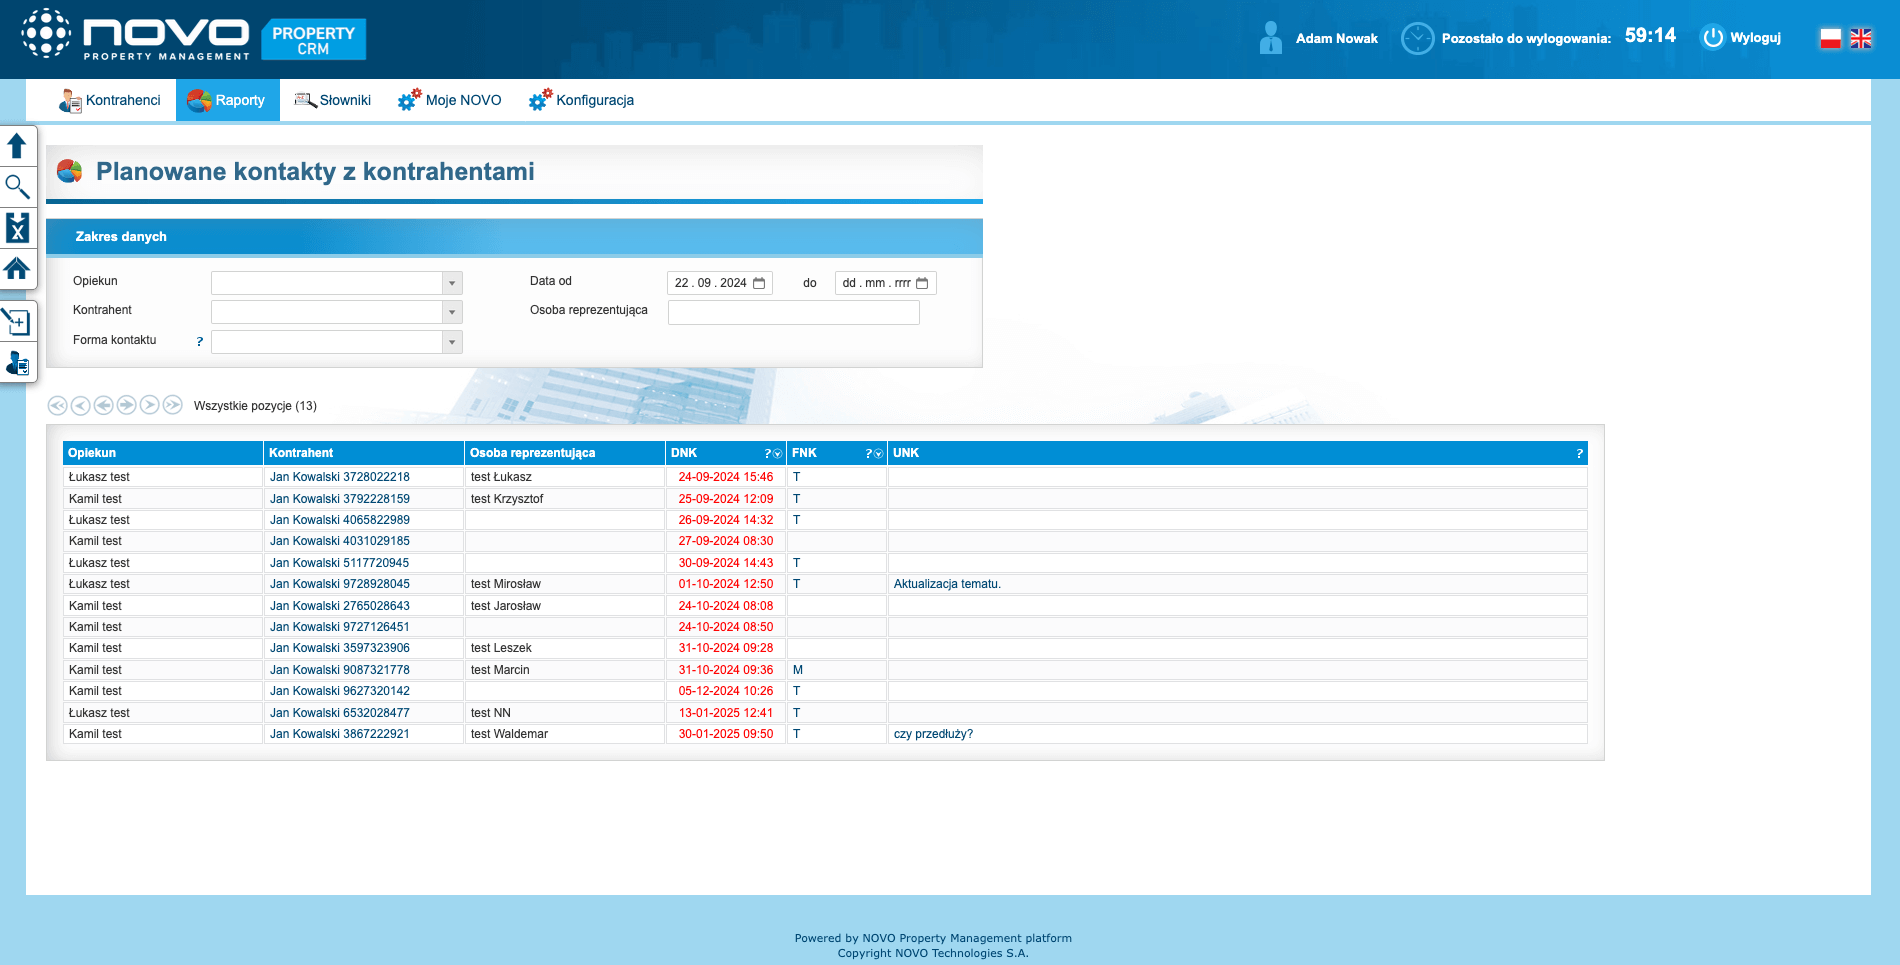Switch language to English flag
1900x965 pixels.
coord(1861,38)
